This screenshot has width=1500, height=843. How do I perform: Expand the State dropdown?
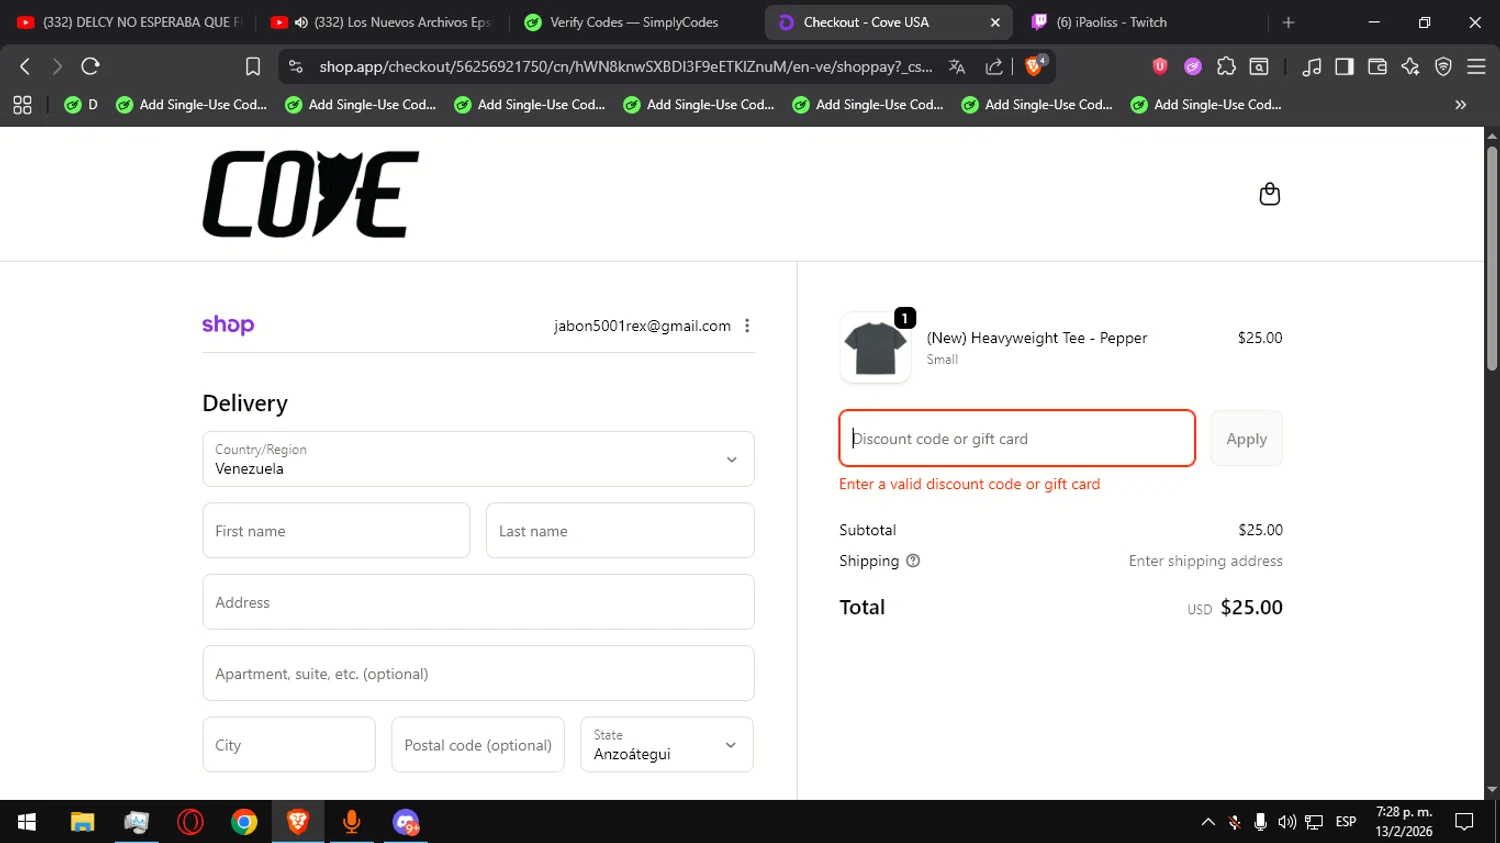(x=667, y=745)
